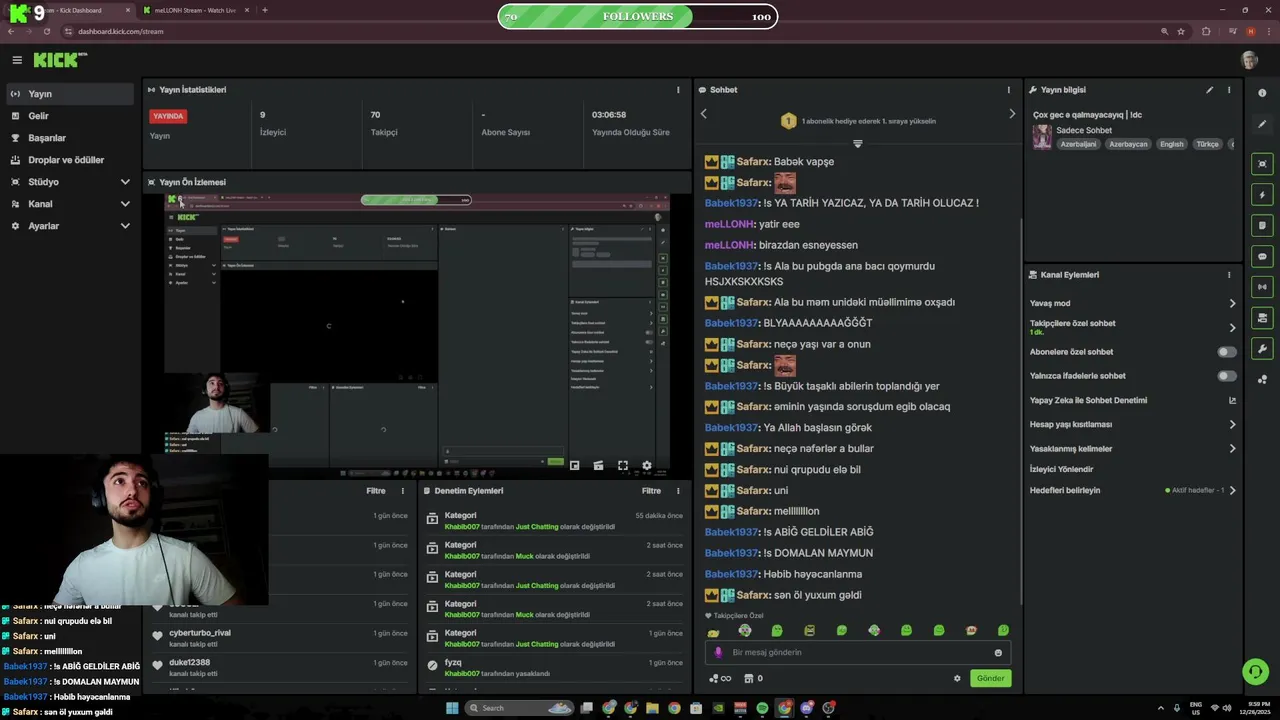Toggle the broadcast signal widget icon
This screenshot has height=720, width=1280.
click(1262, 287)
